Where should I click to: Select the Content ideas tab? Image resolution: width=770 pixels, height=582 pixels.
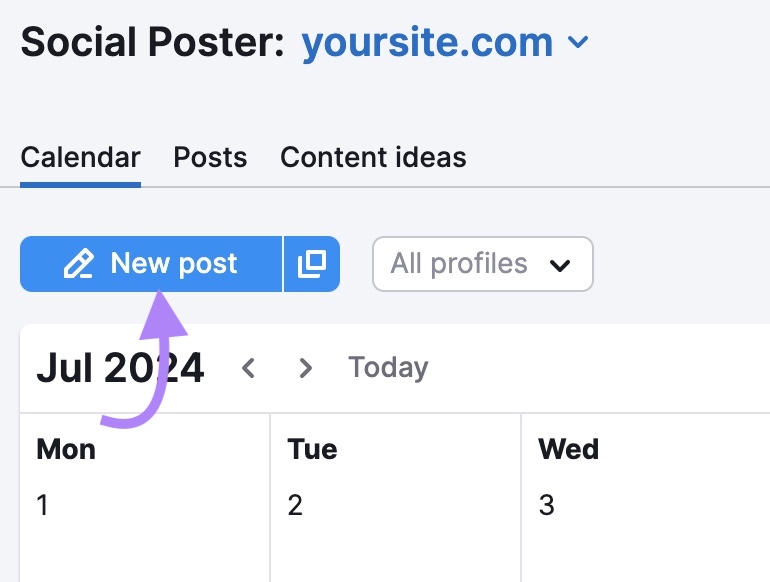pos(373,157)
